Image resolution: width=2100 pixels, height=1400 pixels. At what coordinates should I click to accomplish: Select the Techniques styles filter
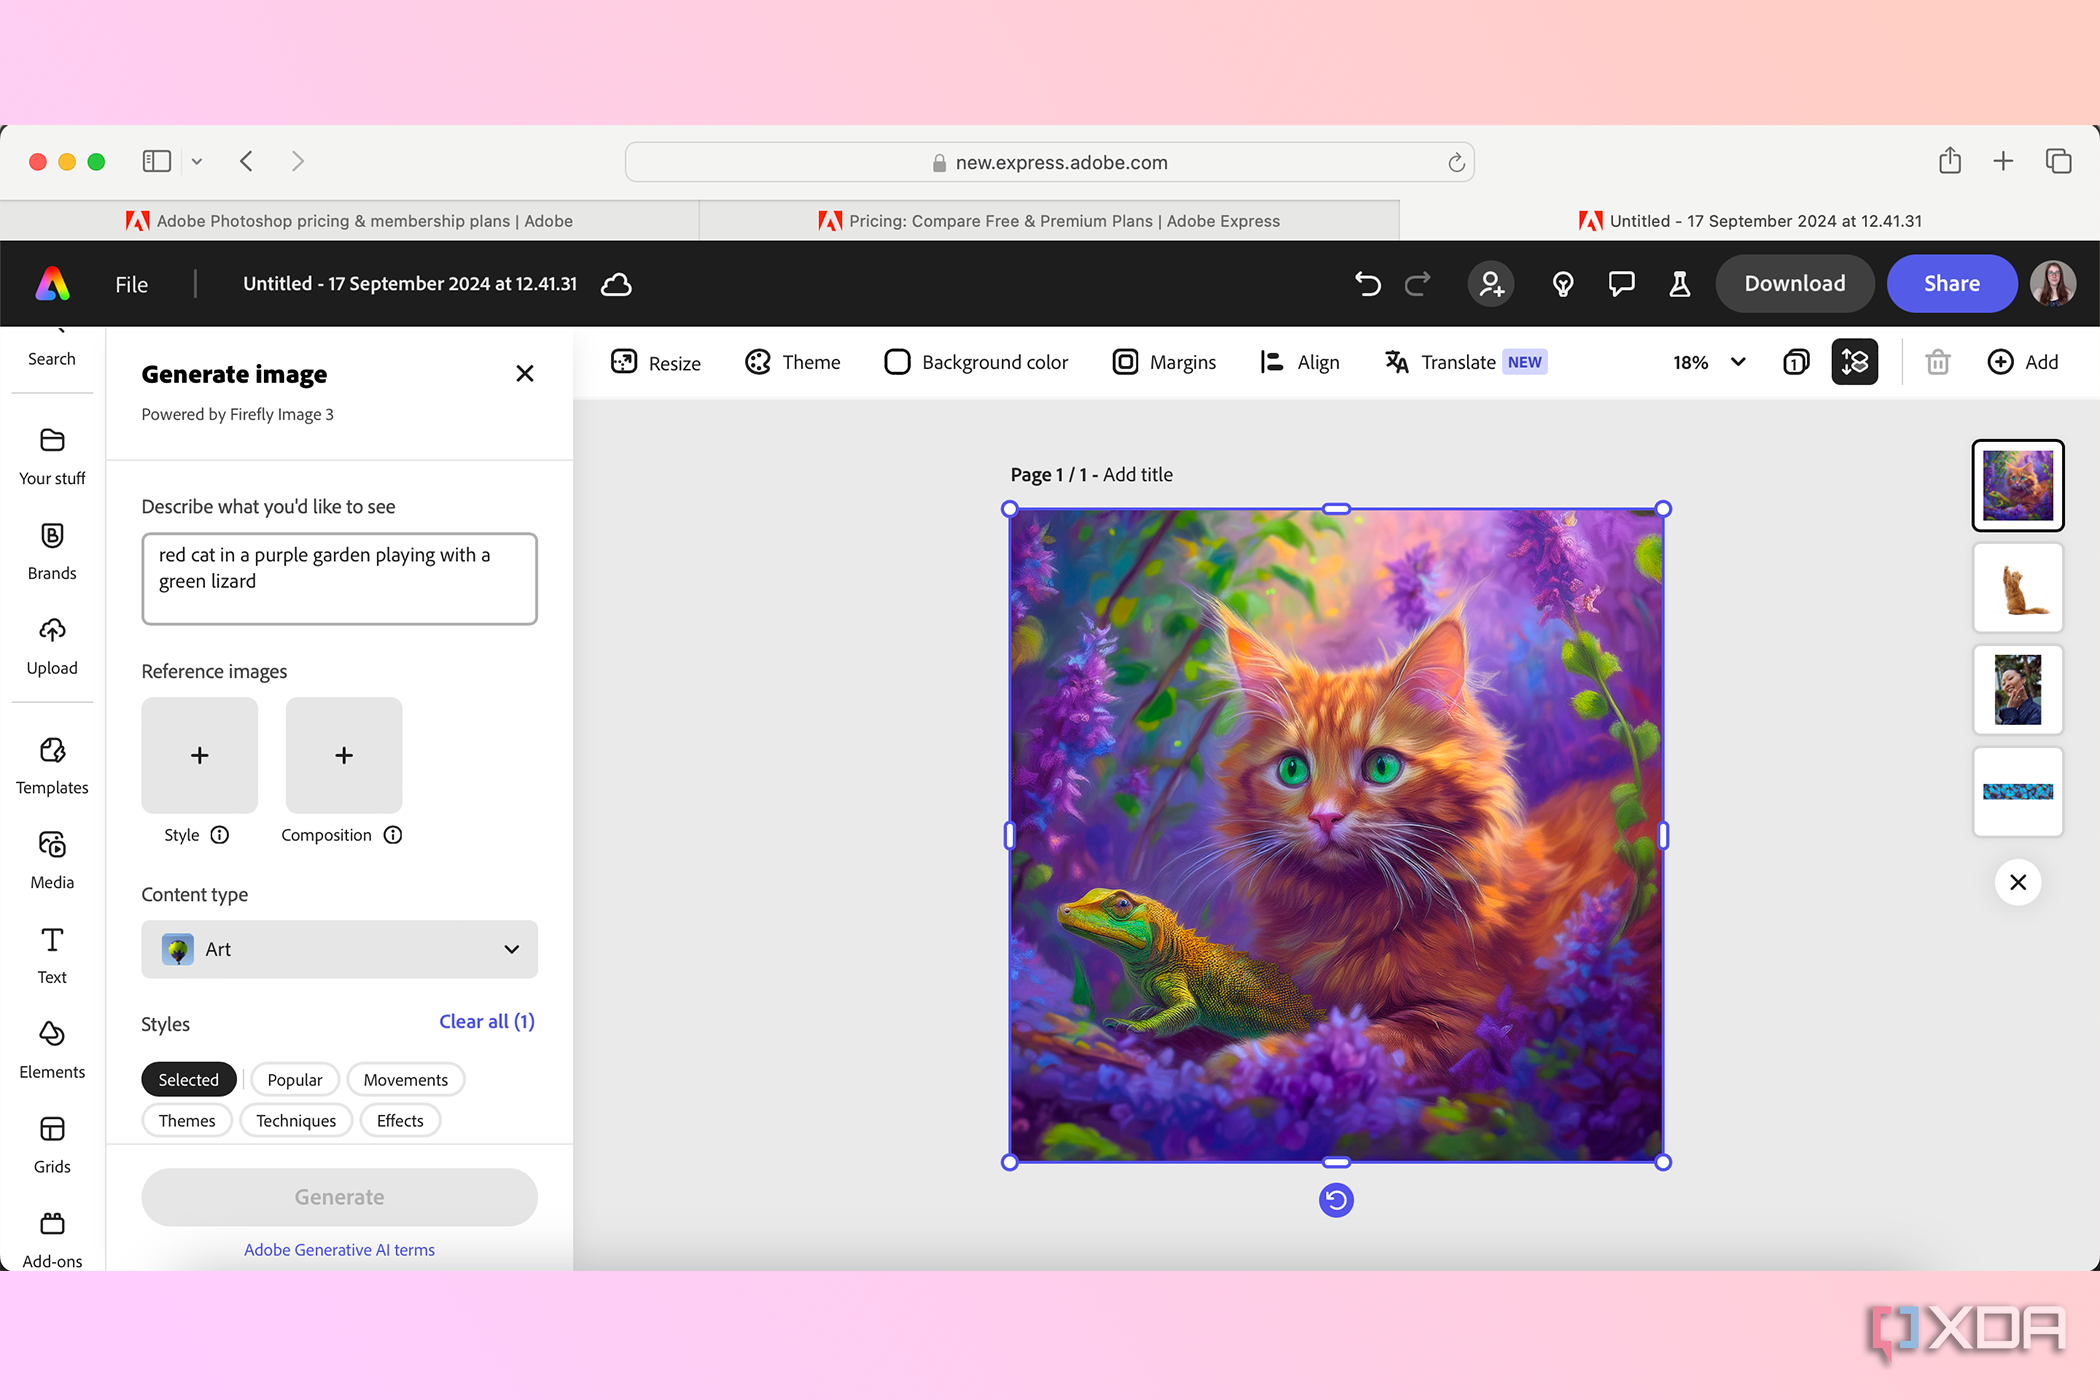[296, 1121]
